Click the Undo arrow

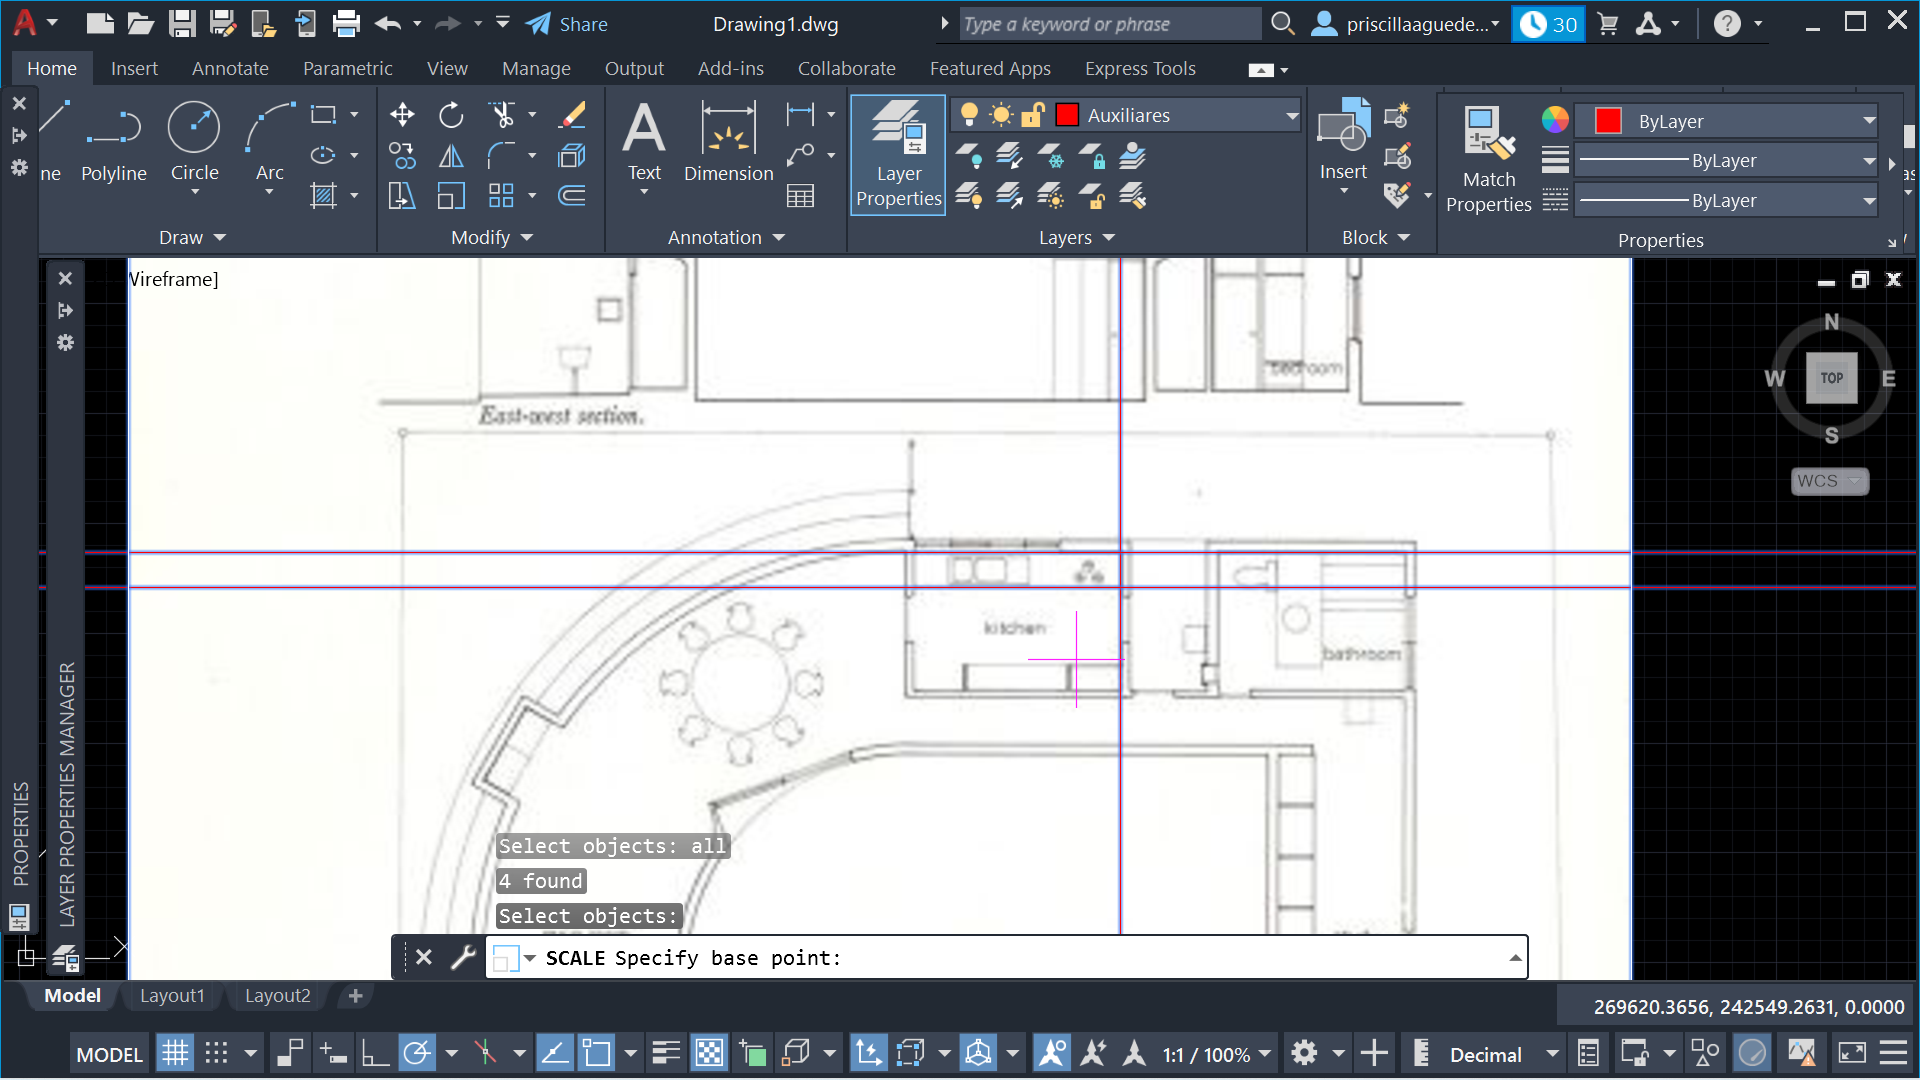(388, 24)
